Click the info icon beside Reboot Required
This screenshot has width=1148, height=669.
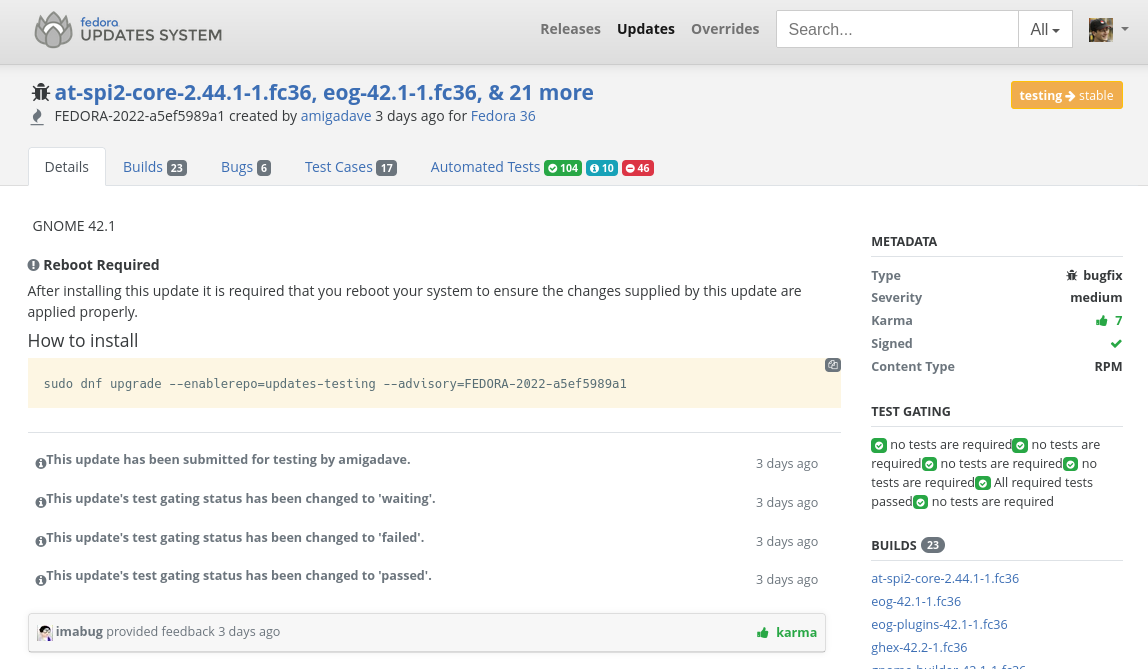click(33, 264)
